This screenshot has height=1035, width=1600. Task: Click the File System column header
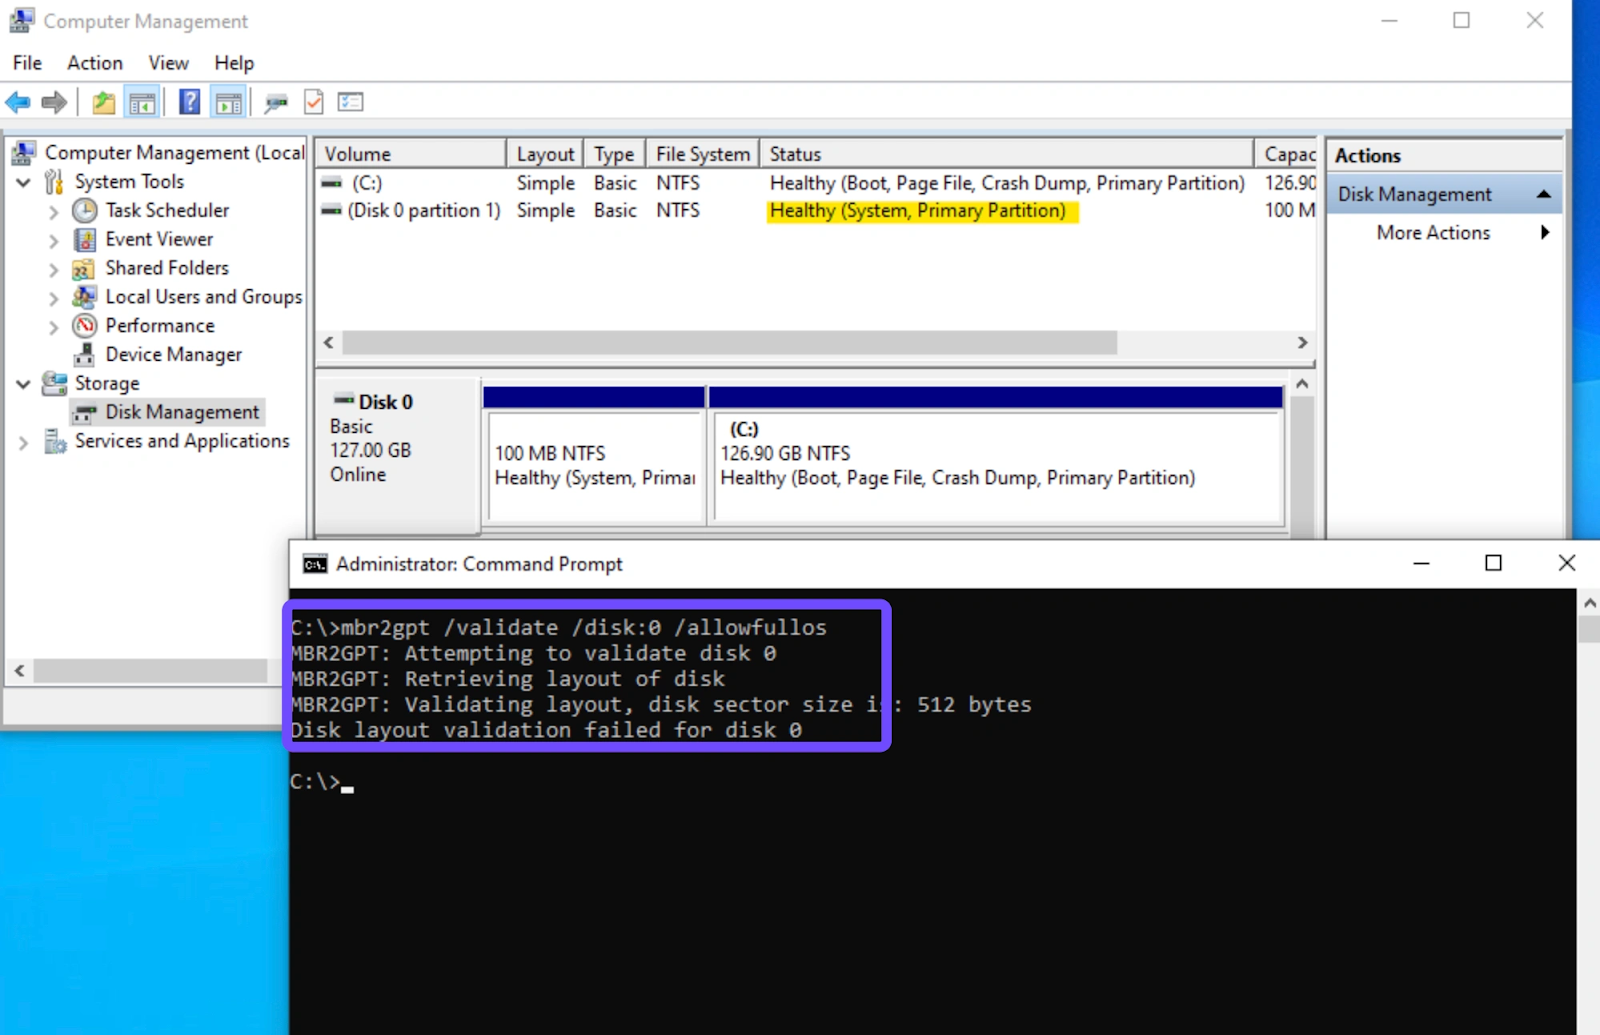click(x=702, y=154)
